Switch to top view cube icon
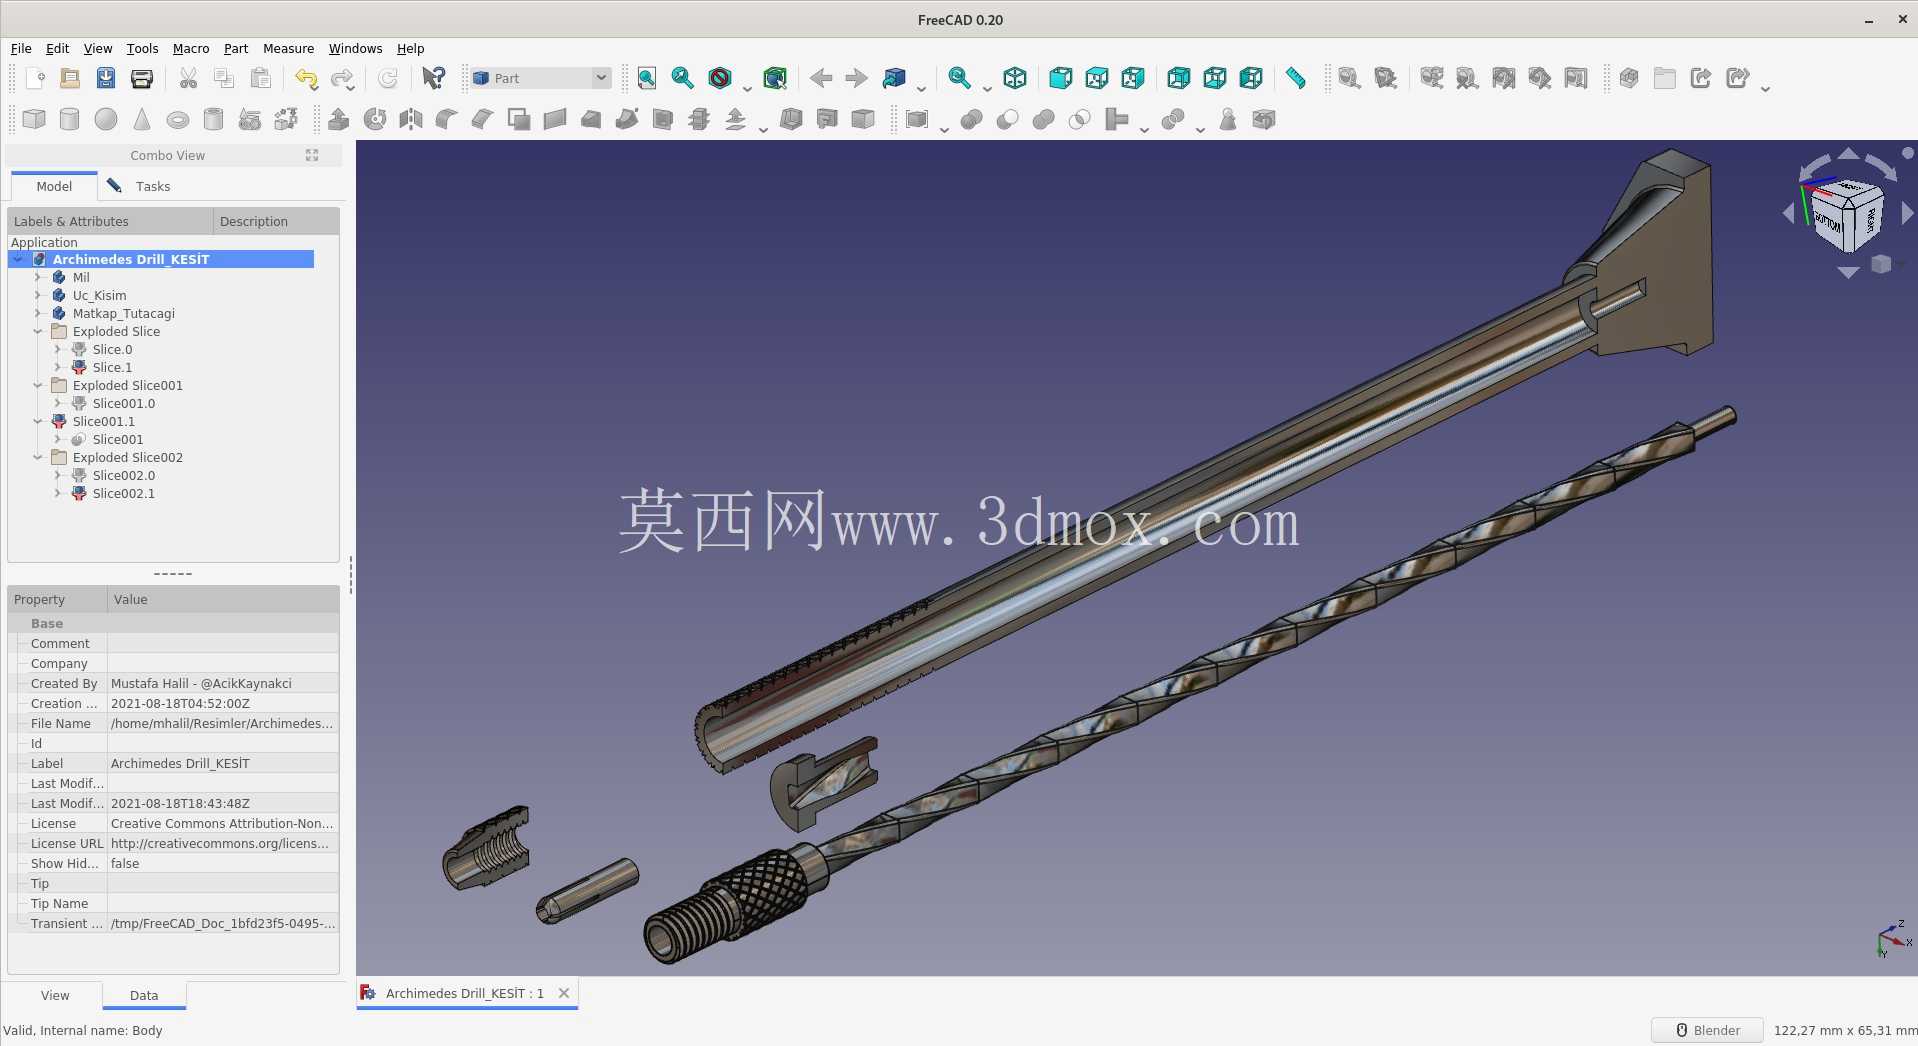 click(x=1097, y=78)
